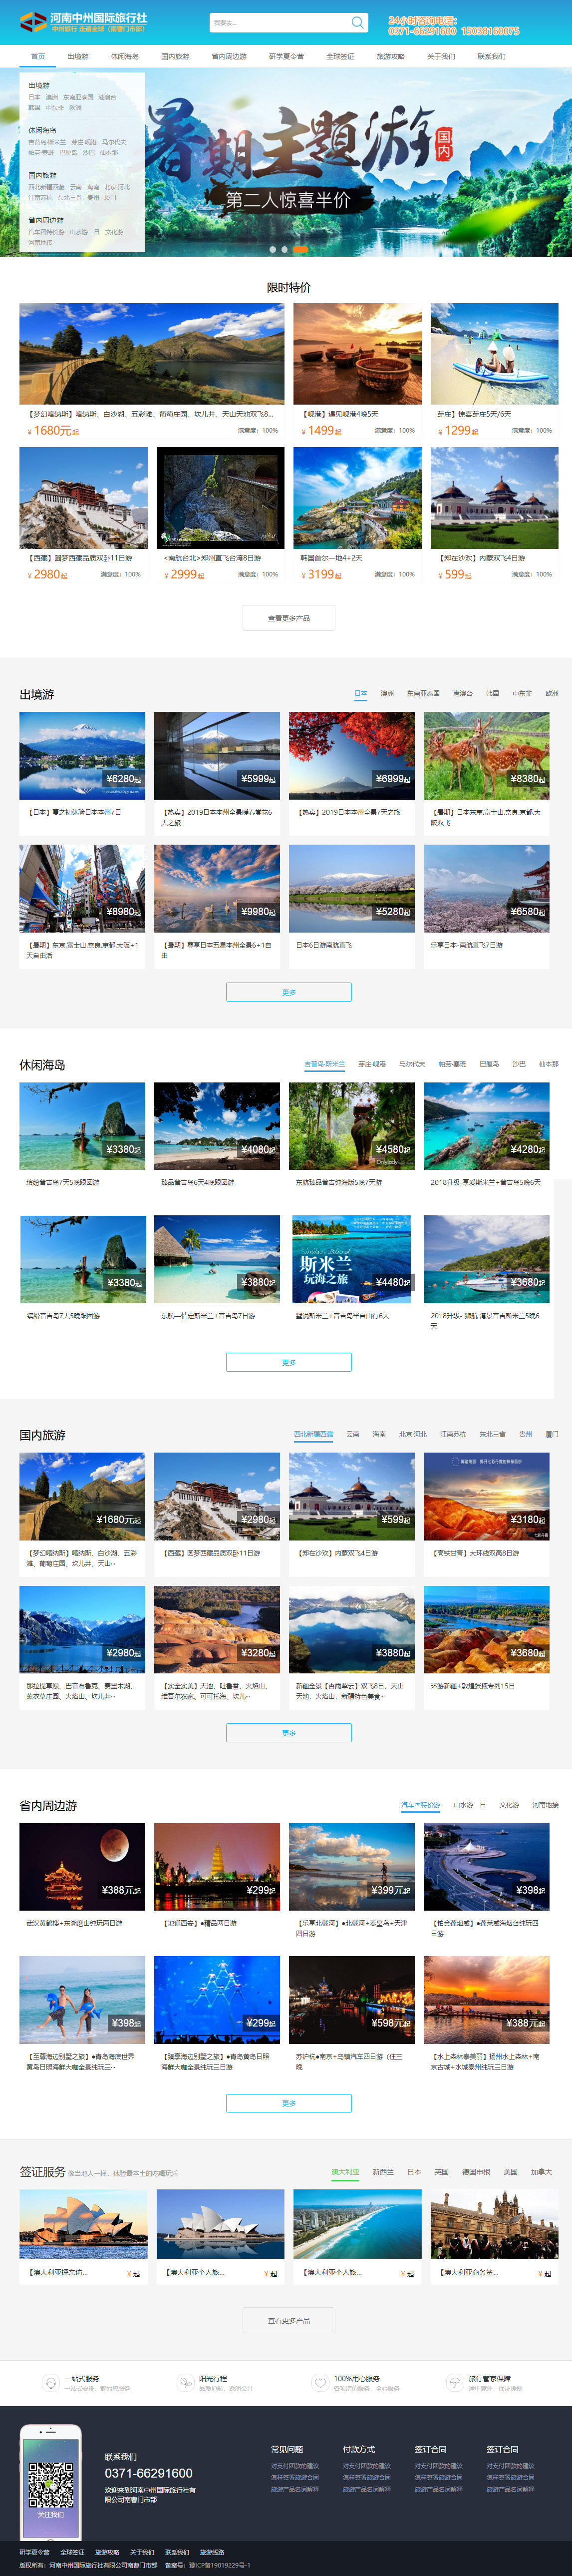572x2576 pixels.
Task: Click the 全球签证 link in footer
Action: [x=72, y=2551]
